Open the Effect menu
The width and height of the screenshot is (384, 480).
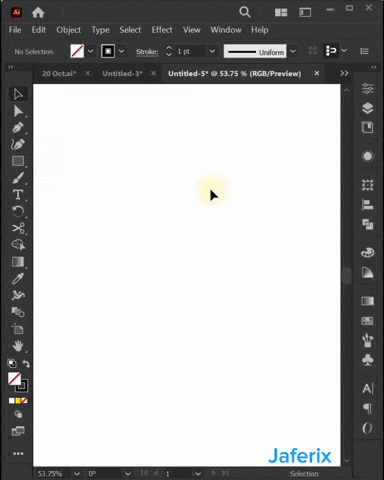[x=162, y=30]
